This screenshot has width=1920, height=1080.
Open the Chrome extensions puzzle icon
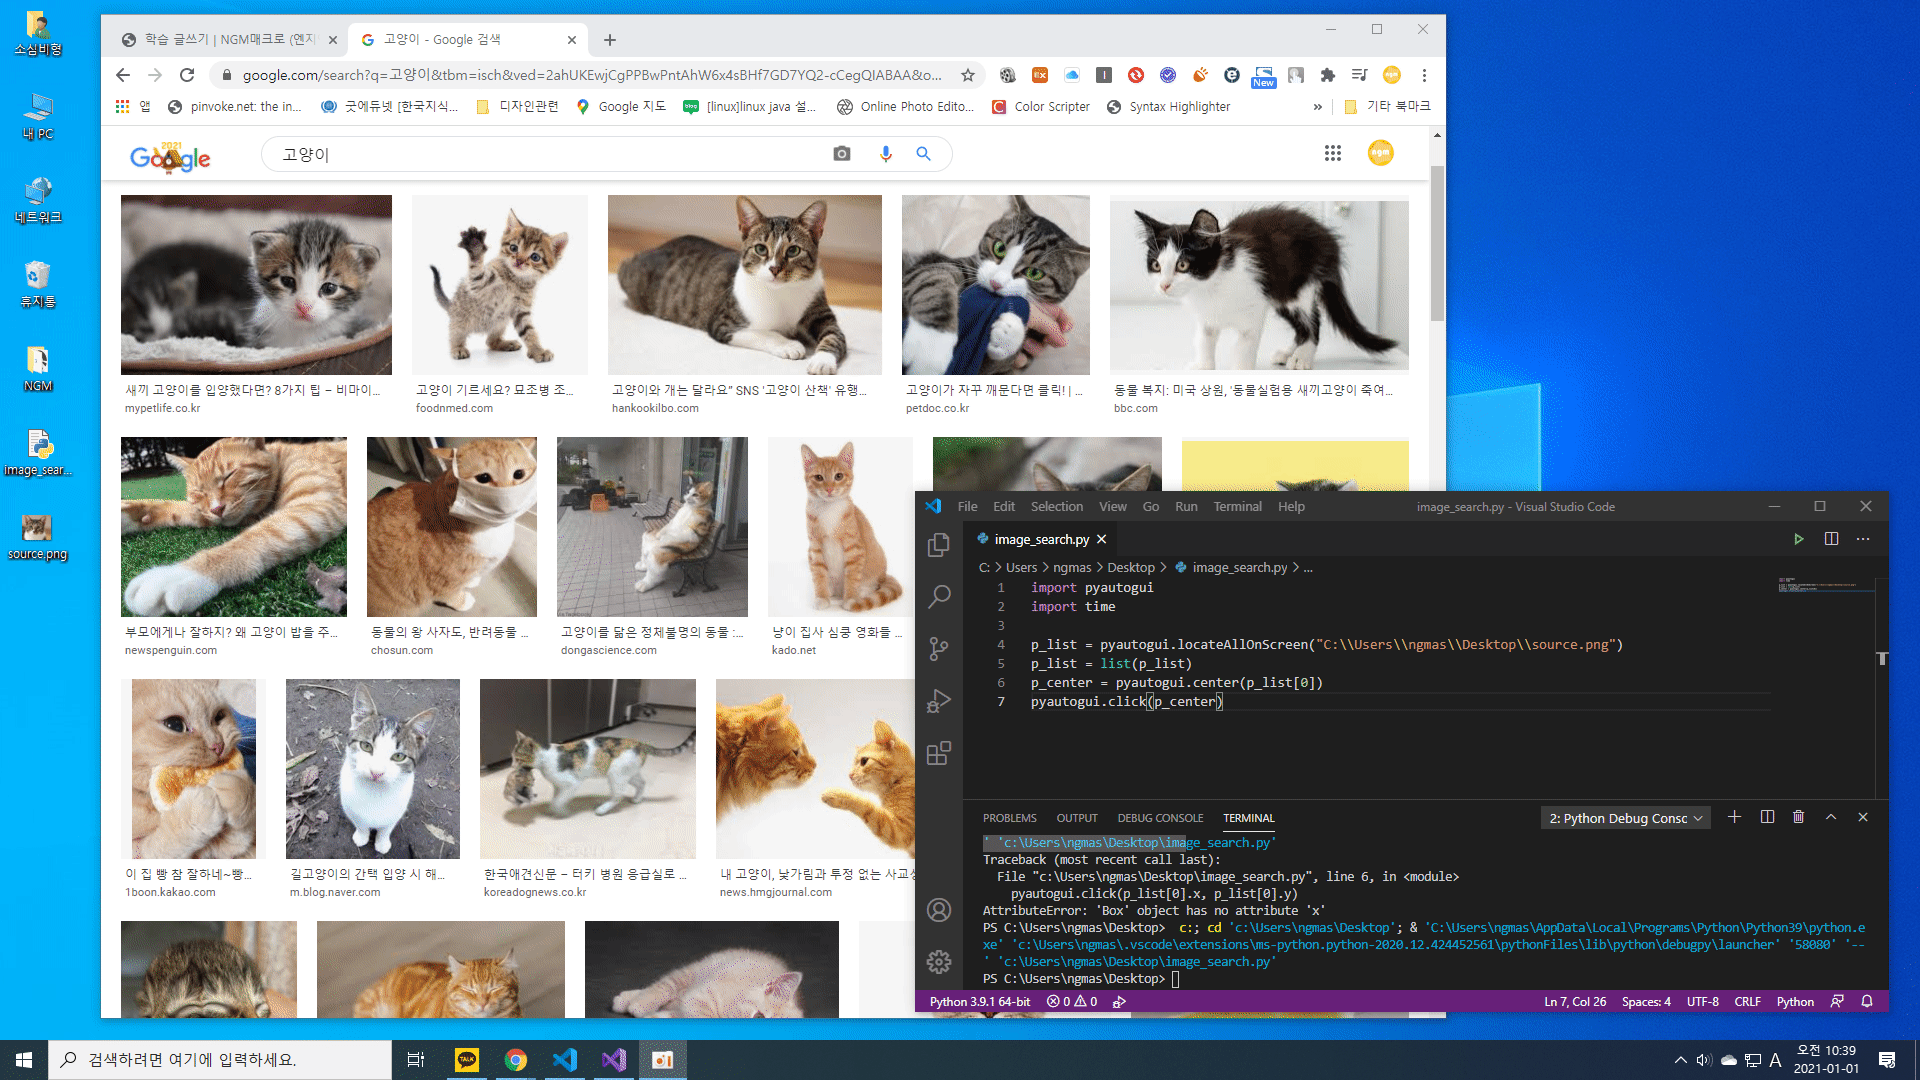click(1327, 75)
